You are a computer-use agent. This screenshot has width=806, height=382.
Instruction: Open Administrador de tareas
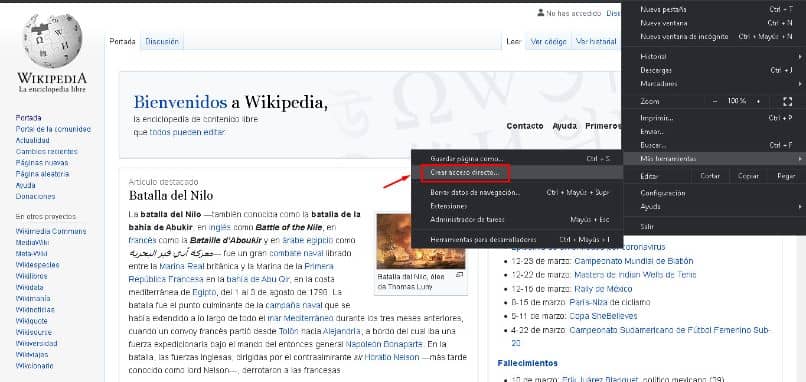tap(517, 220)
